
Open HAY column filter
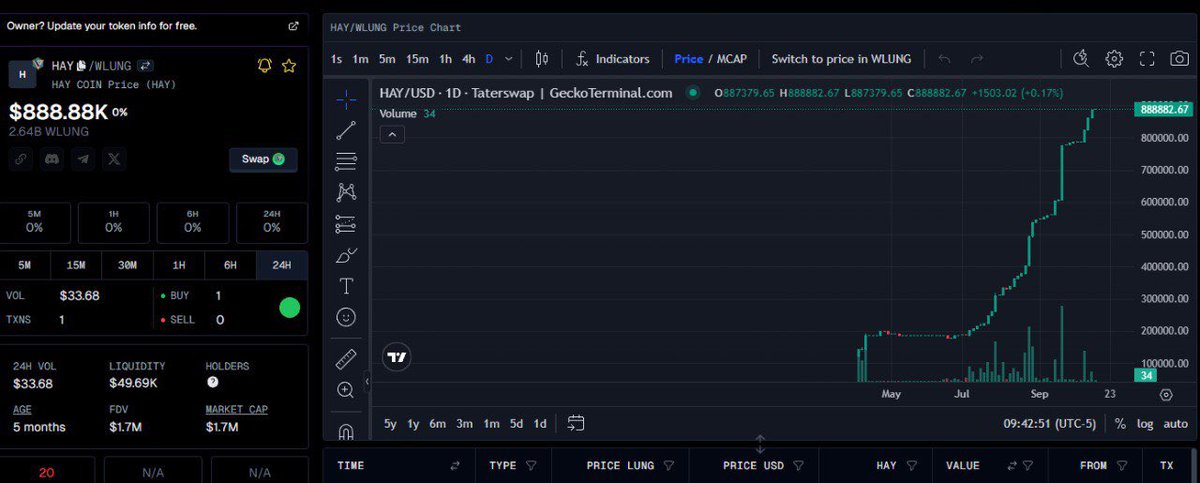click(910, 465)
